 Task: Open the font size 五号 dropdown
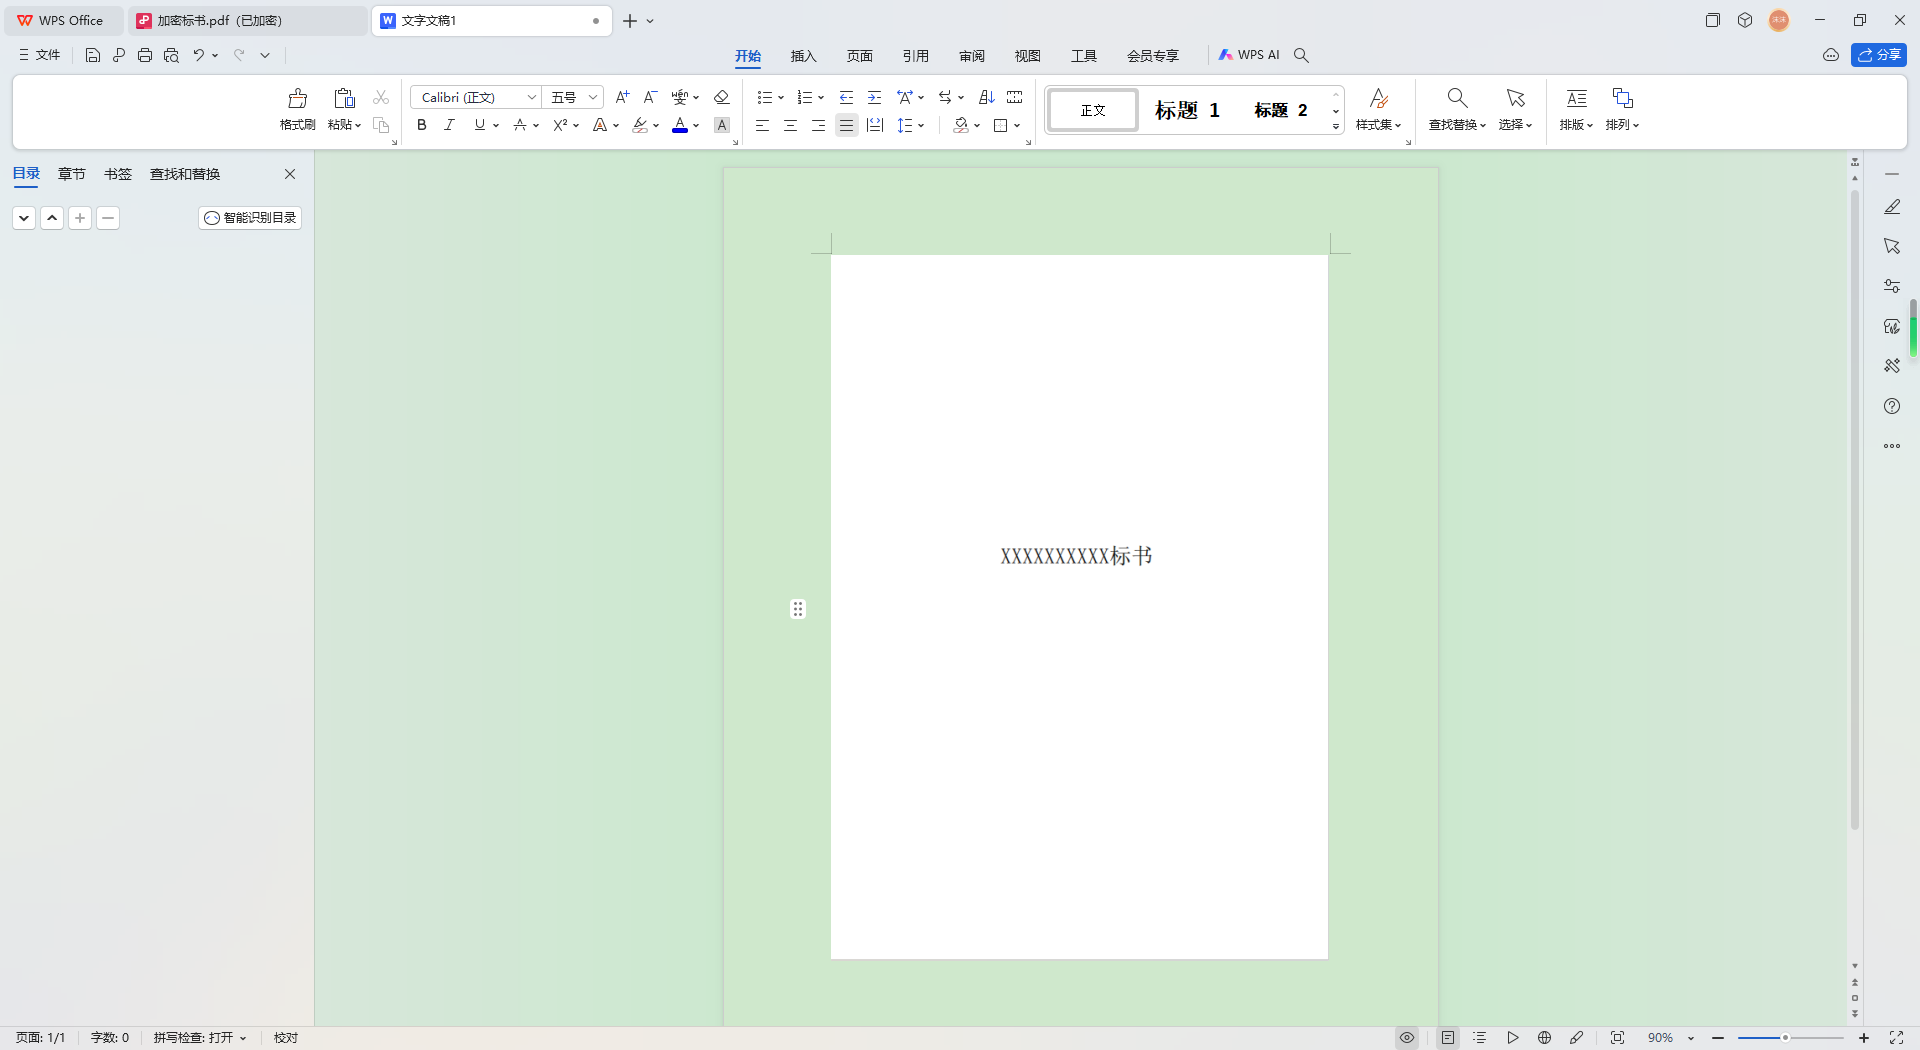pyautogui.click(x=592, y=97)
